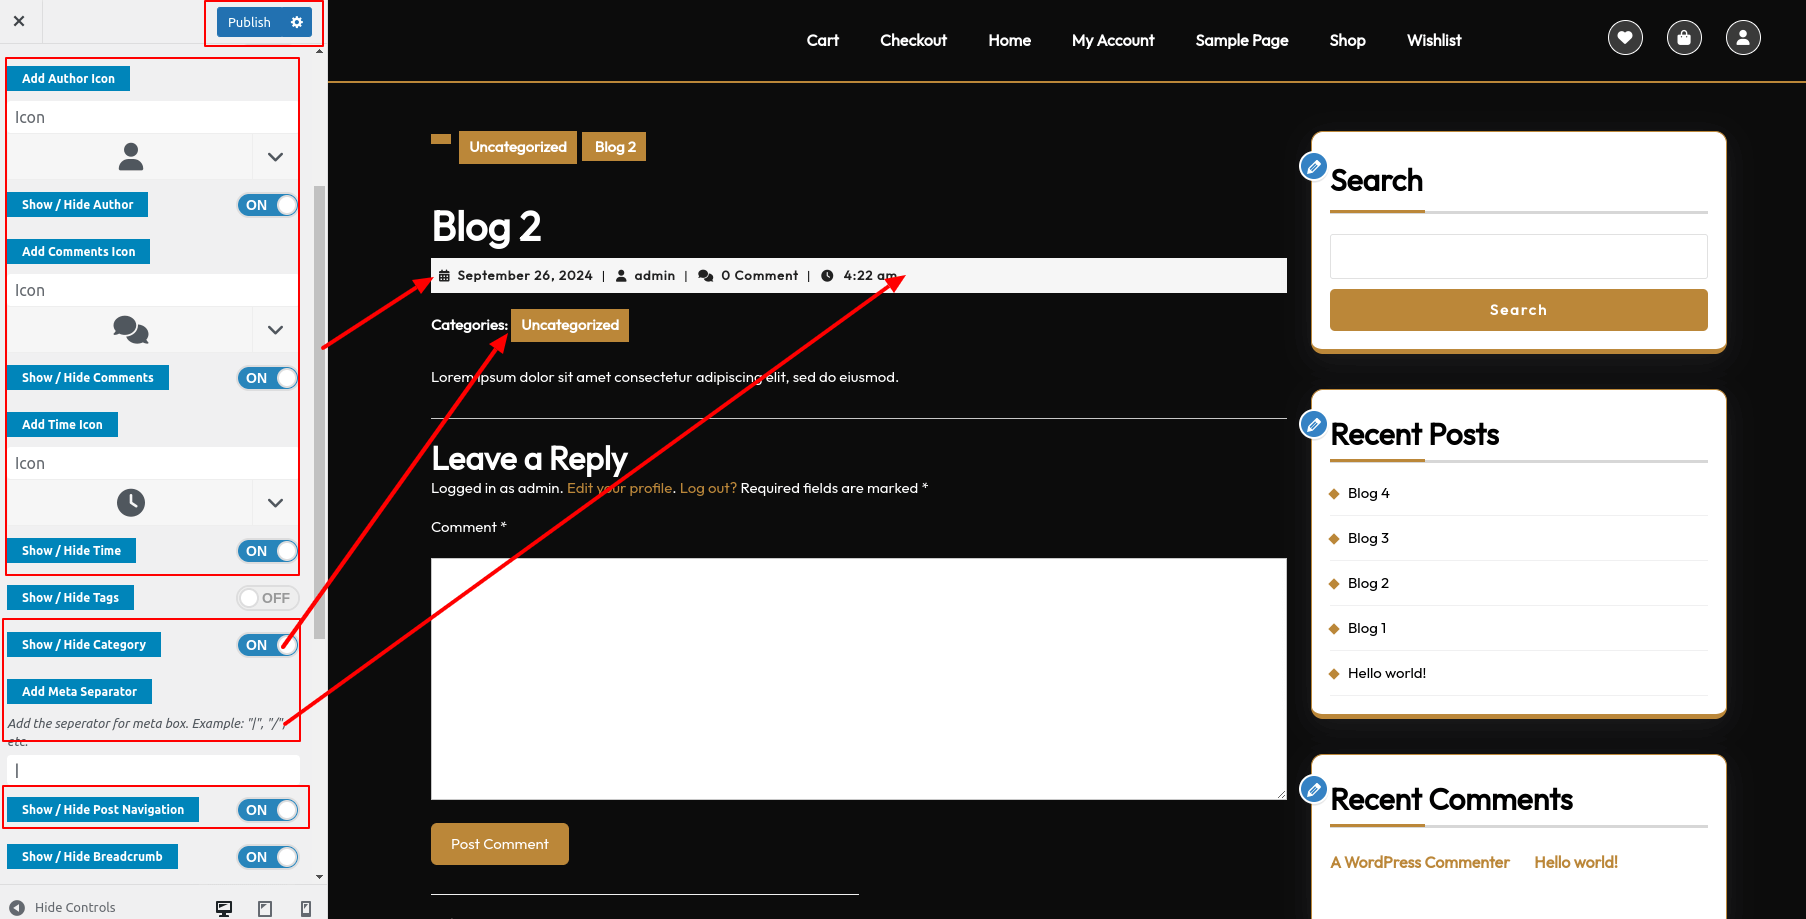1806x919 pixels.
Task: Click the edit pencil icon beside Search widget
Action: pyautogui.click(x=1313, y=166)
